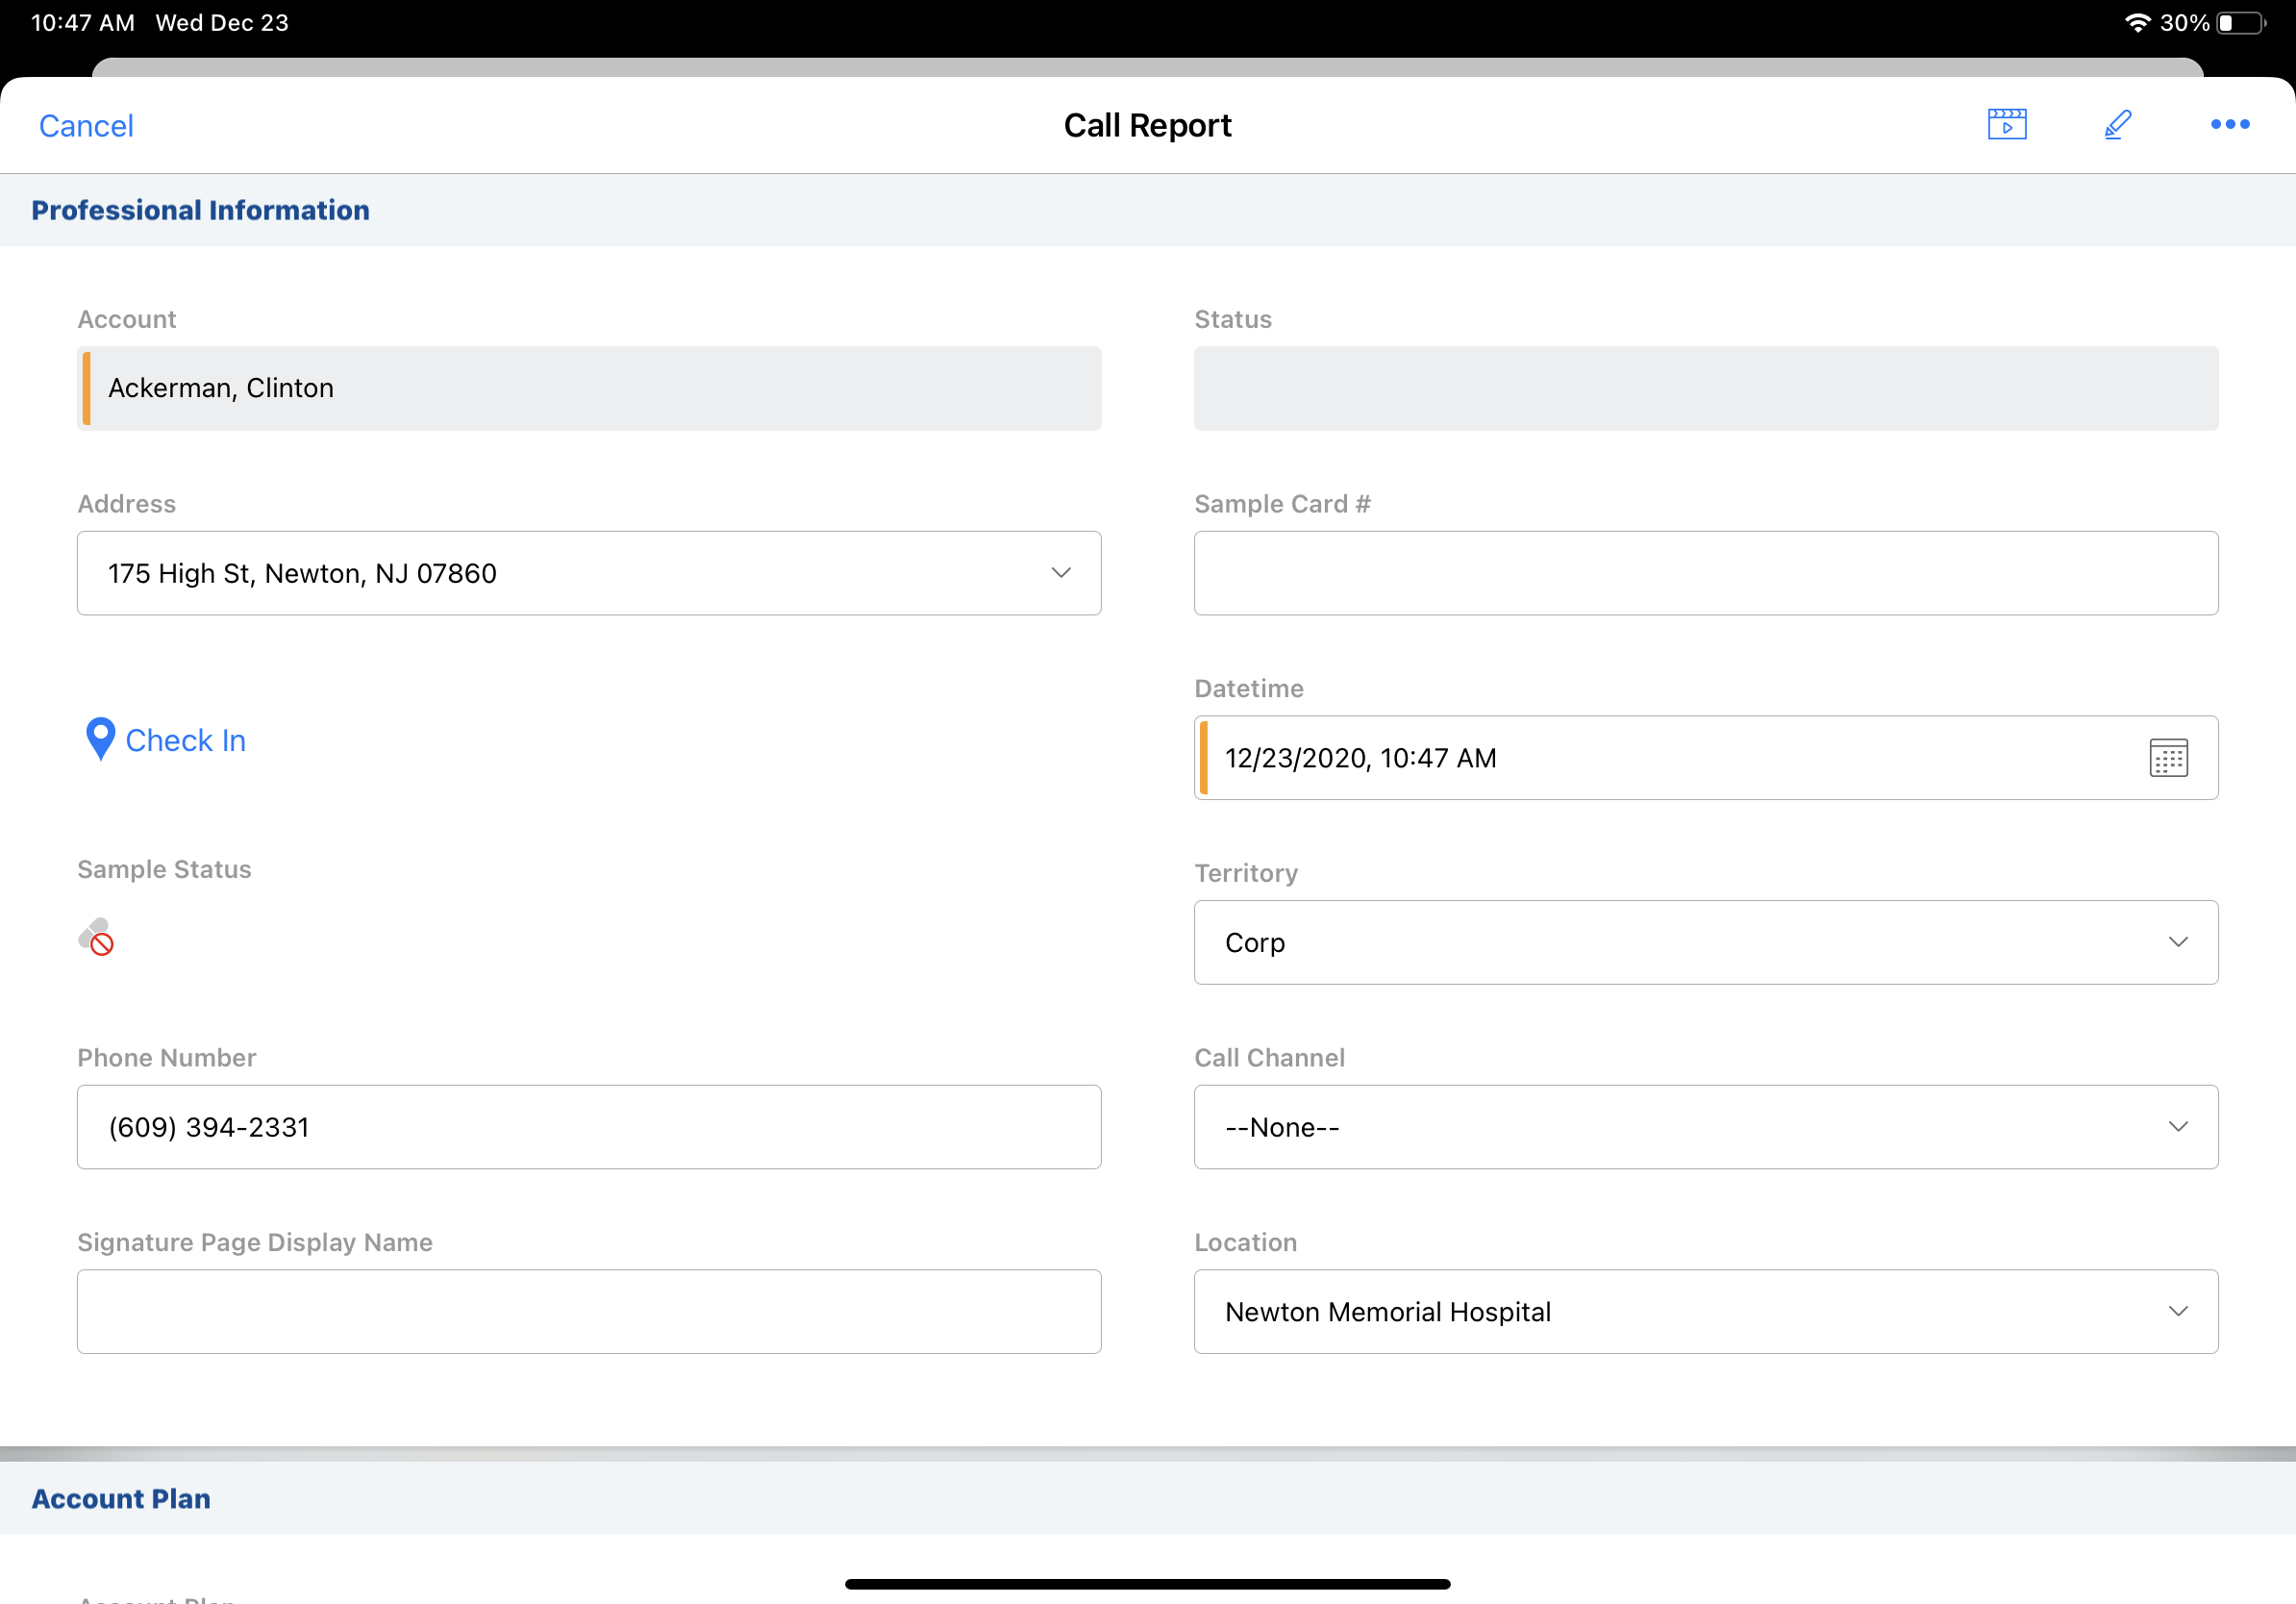2296x1604 pixels.
Task: Tap the Sample Status pill icon
Action: 96,937
